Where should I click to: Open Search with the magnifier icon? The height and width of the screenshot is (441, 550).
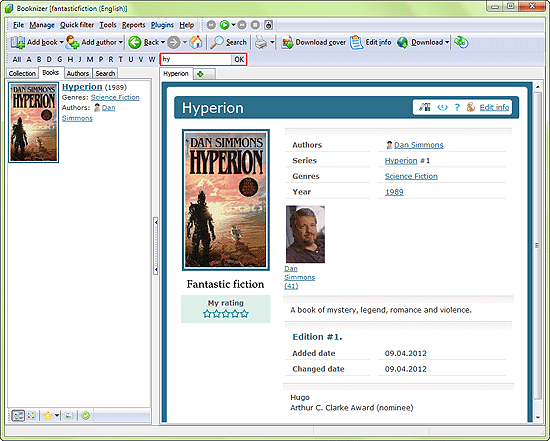pos(217,42)
